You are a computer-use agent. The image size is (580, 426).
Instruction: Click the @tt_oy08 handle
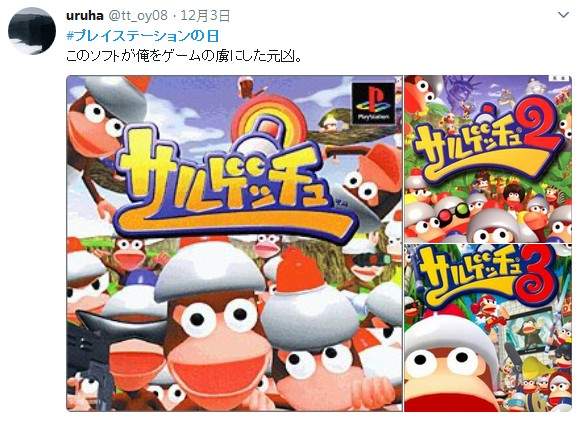(138, 16)
